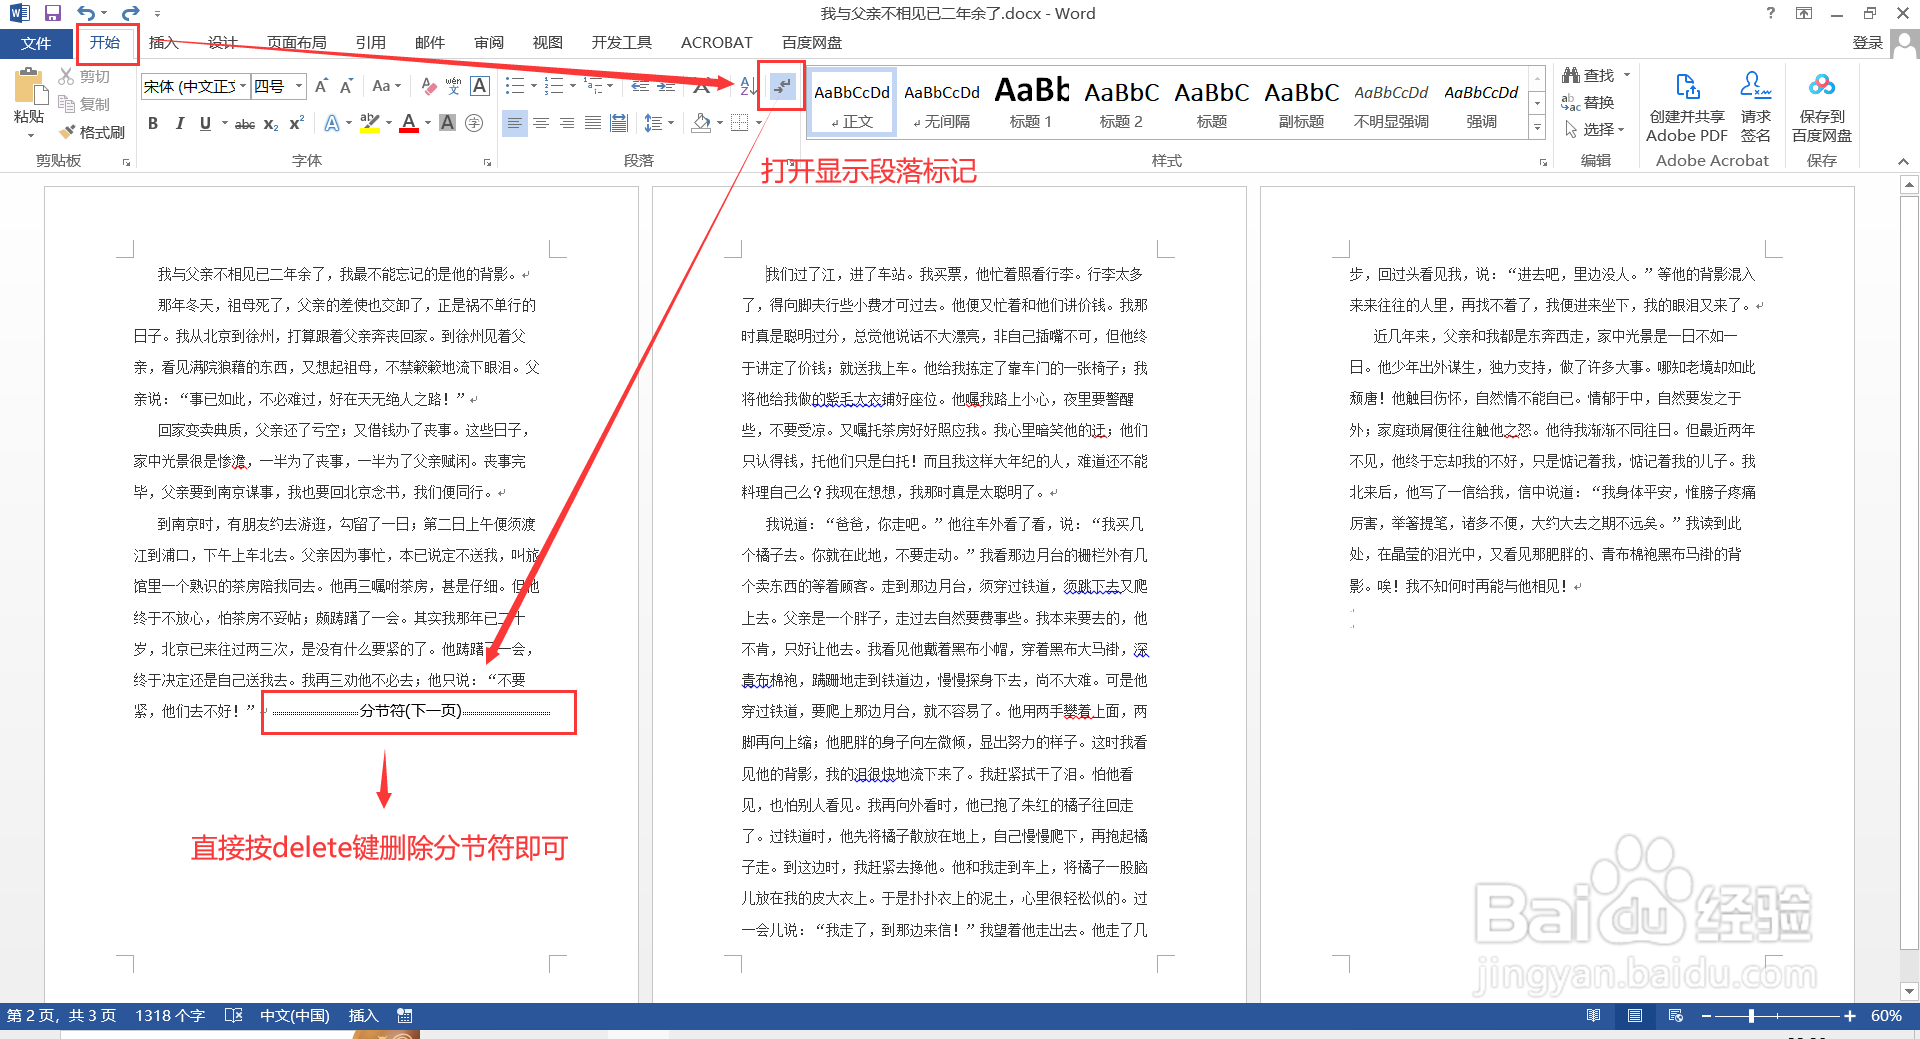The image size is (1920, 1039).
Task: Toggle bold formatting
Action: coord(152,123)
